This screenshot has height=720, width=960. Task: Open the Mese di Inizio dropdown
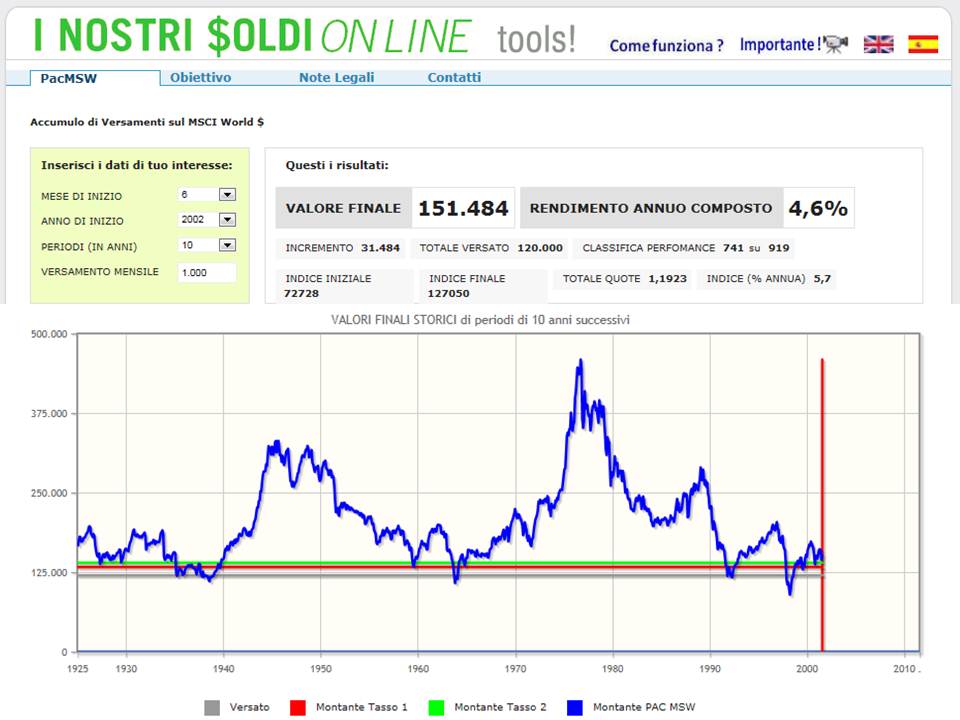tap(227, 195)
